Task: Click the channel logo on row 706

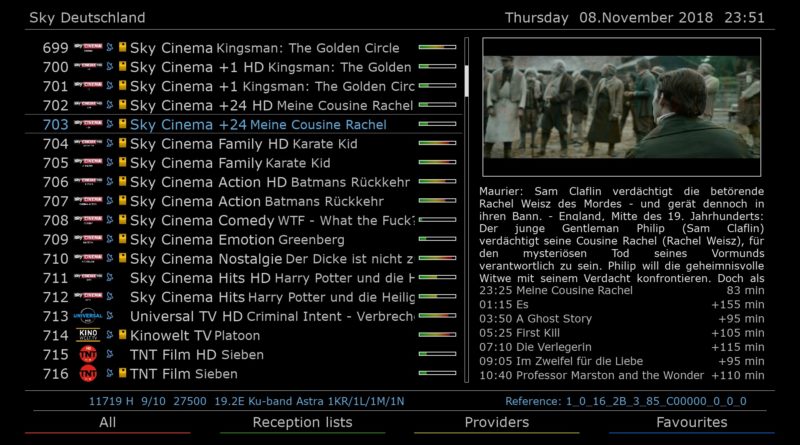Action: [88, 182]
